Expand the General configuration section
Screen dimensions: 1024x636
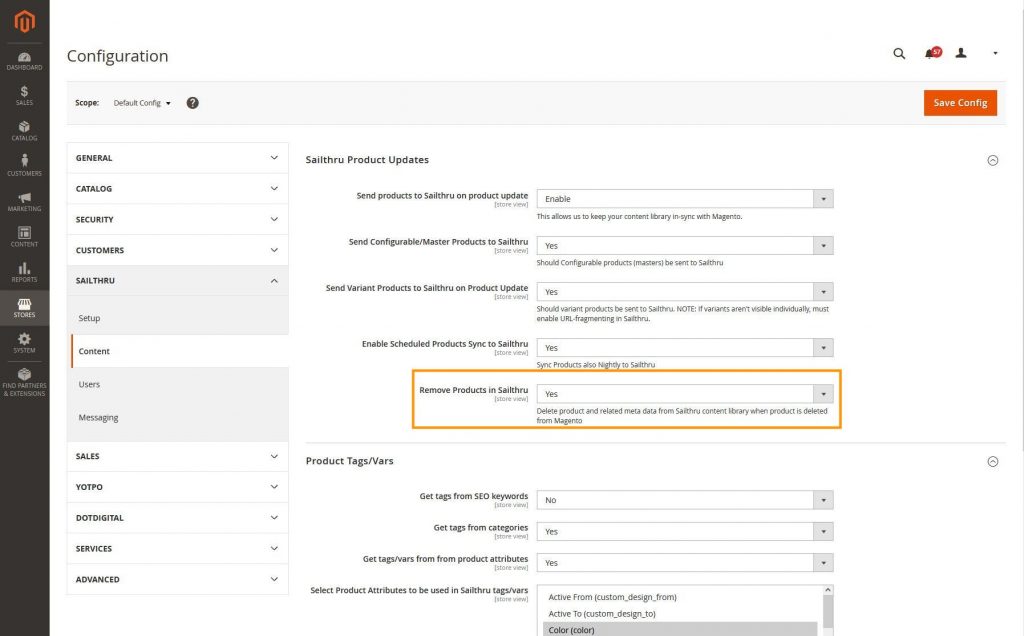[x=177, y=158]
